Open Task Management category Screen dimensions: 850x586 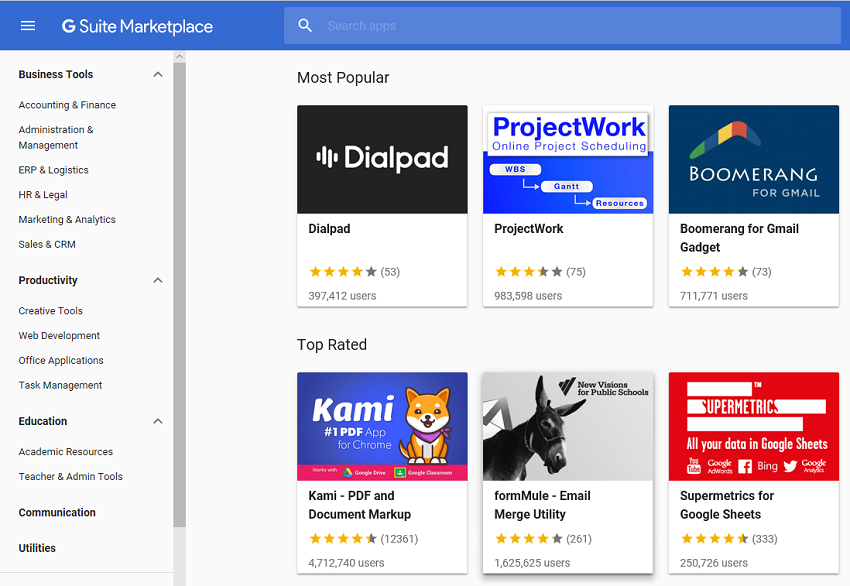click(60, 385)
